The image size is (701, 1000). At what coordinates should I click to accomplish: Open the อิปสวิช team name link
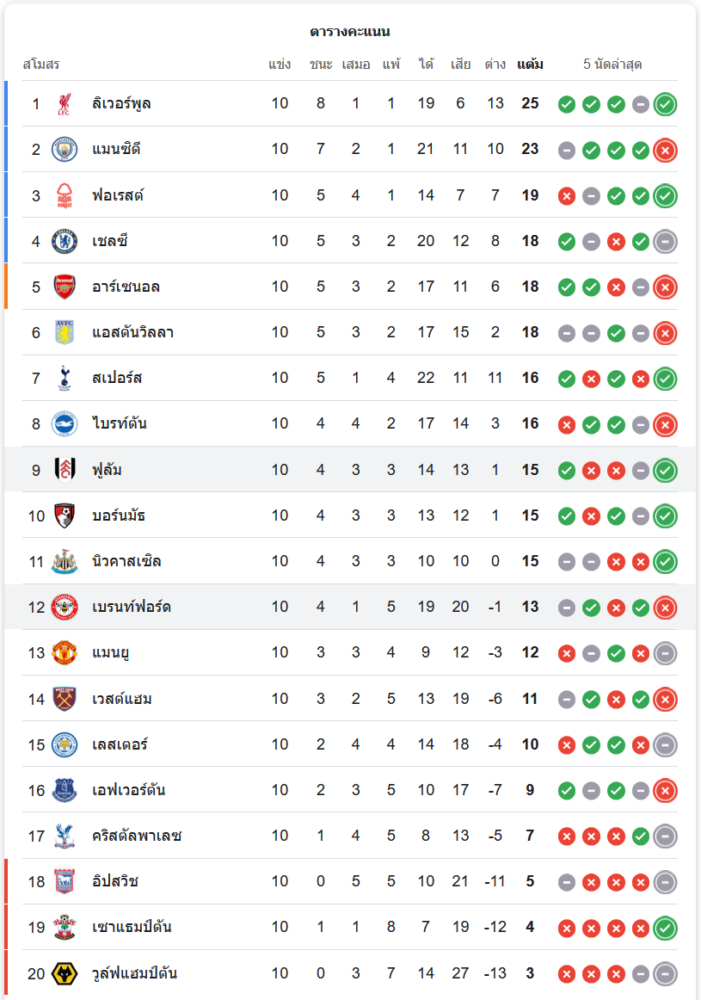[115, 881]
